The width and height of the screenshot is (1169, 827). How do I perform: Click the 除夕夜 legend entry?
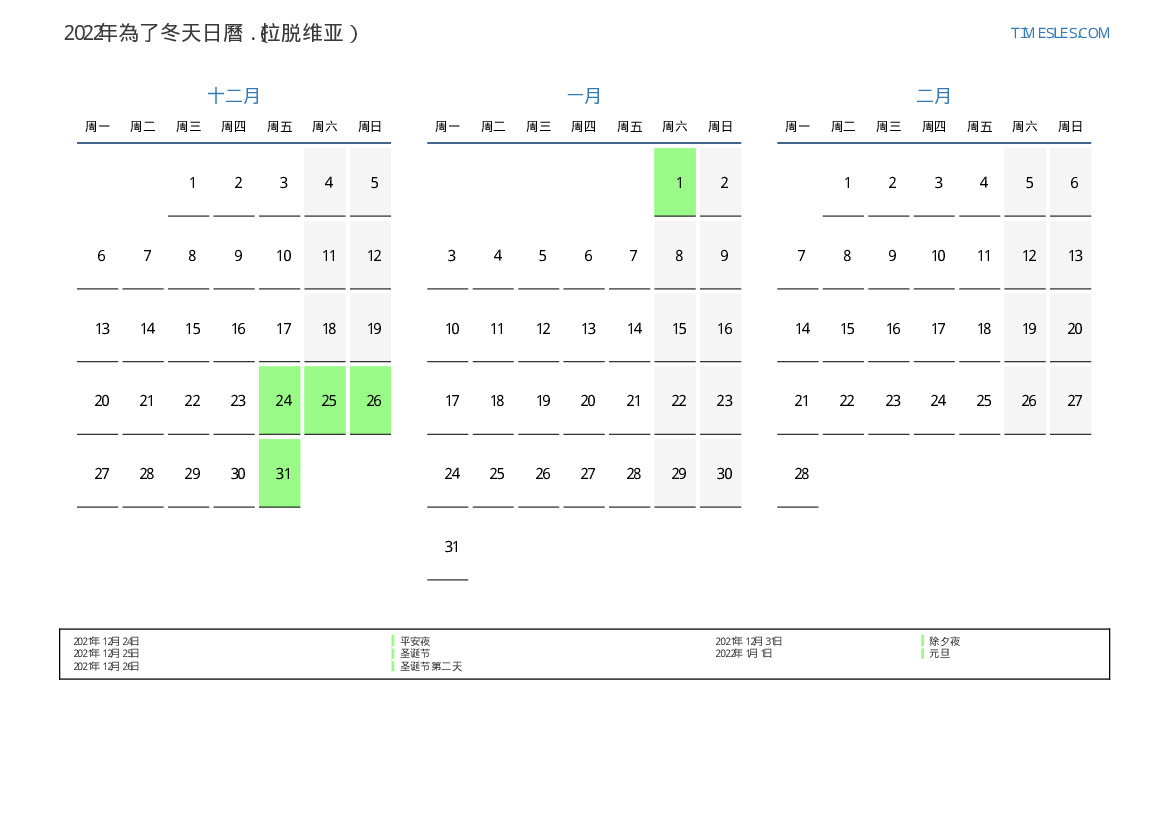pyautogui.click(x=944, y=641)
